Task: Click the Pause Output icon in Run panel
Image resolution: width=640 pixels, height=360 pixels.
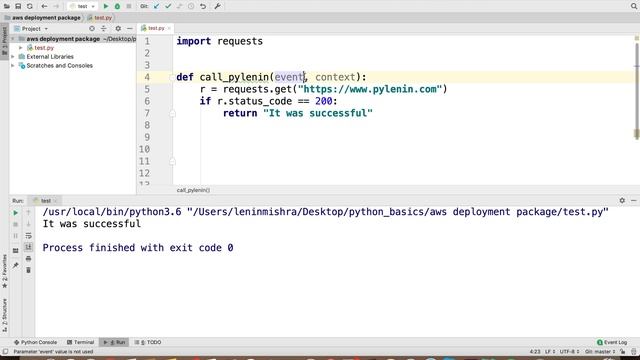Action: tap(16, 236)
